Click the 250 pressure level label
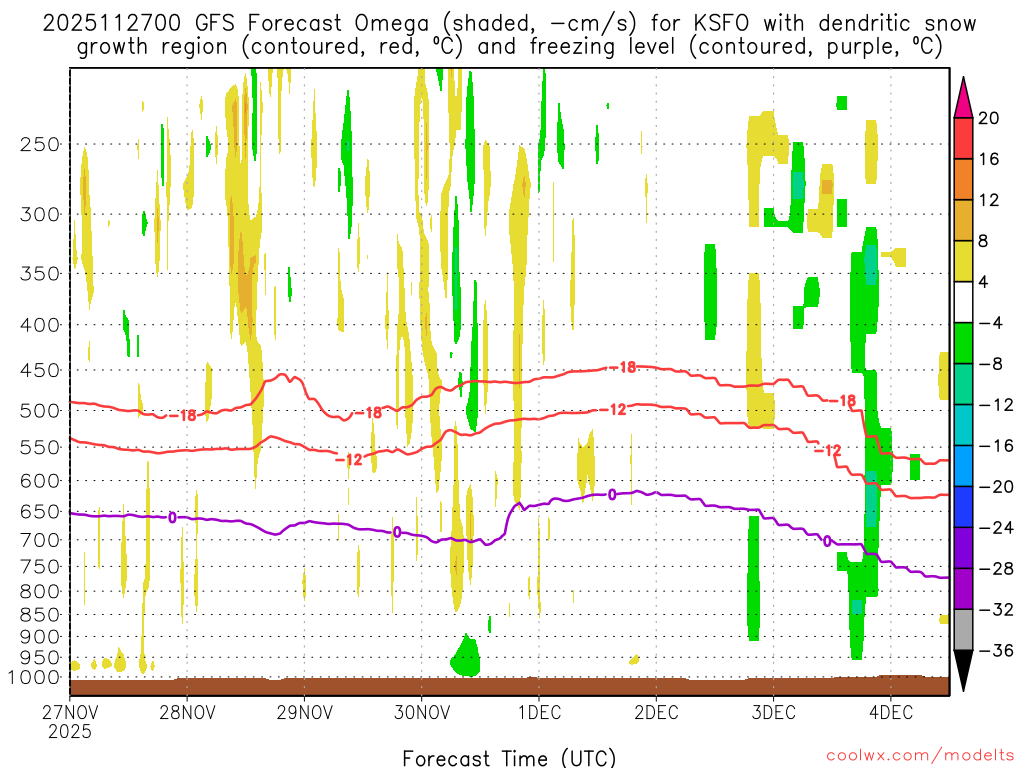This screenshot has width=1024, height=768. pos(40,144)
